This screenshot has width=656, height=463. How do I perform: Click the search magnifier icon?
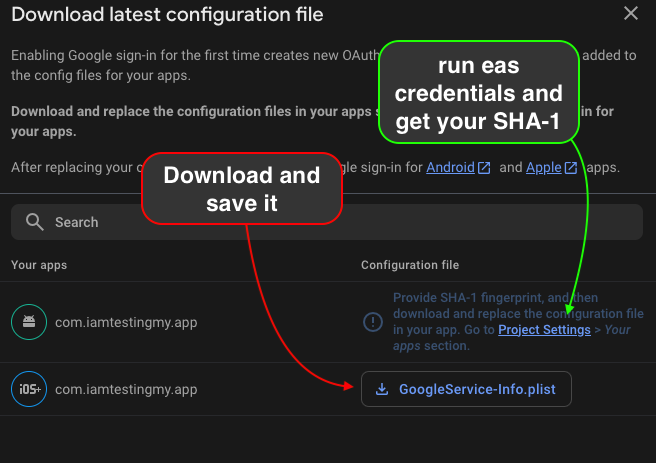[35, 222]
